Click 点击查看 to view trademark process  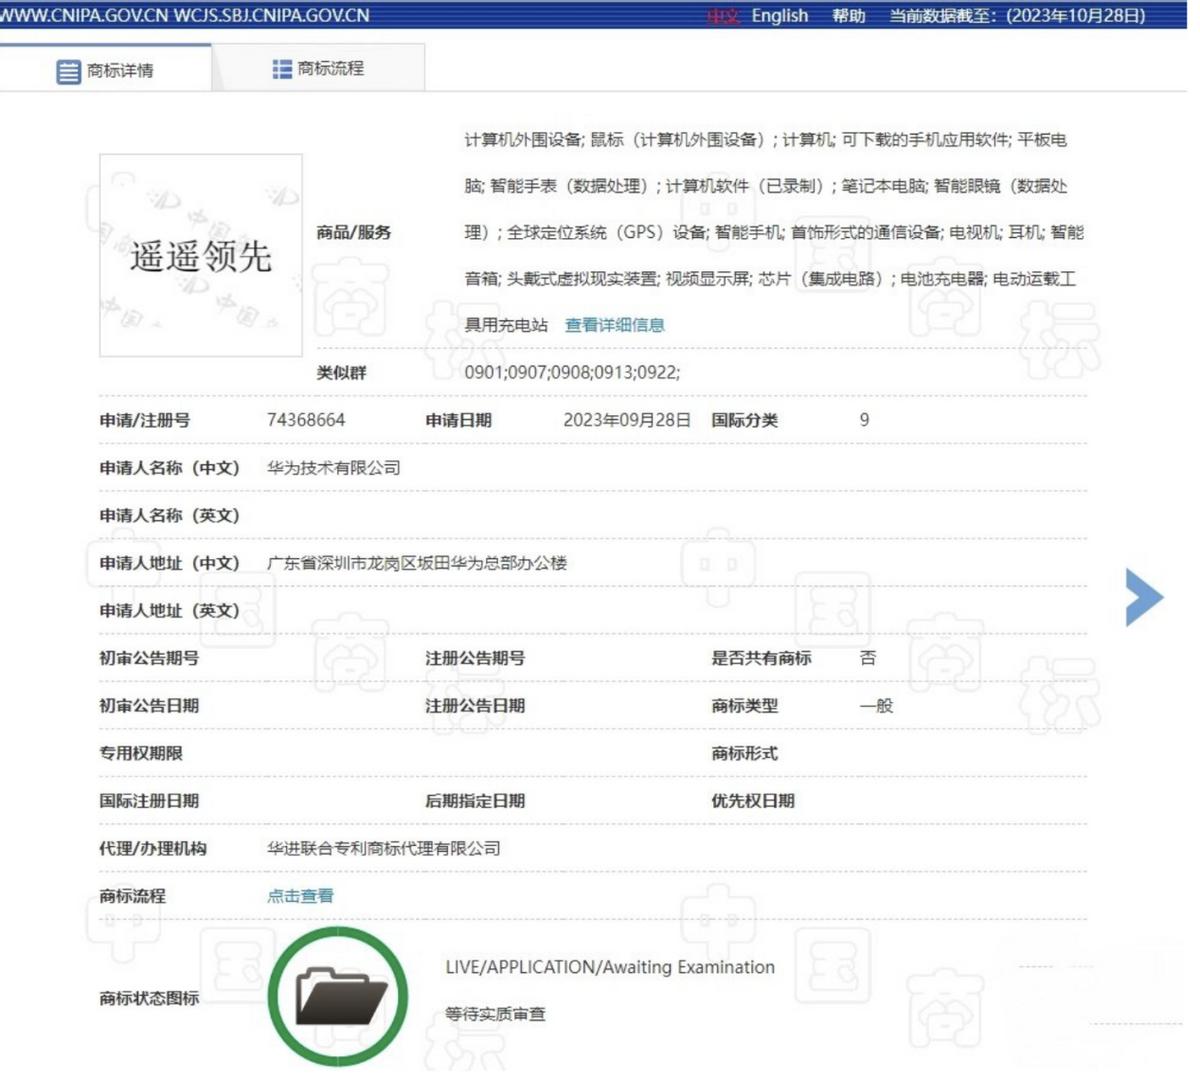[x=300, y=897]
